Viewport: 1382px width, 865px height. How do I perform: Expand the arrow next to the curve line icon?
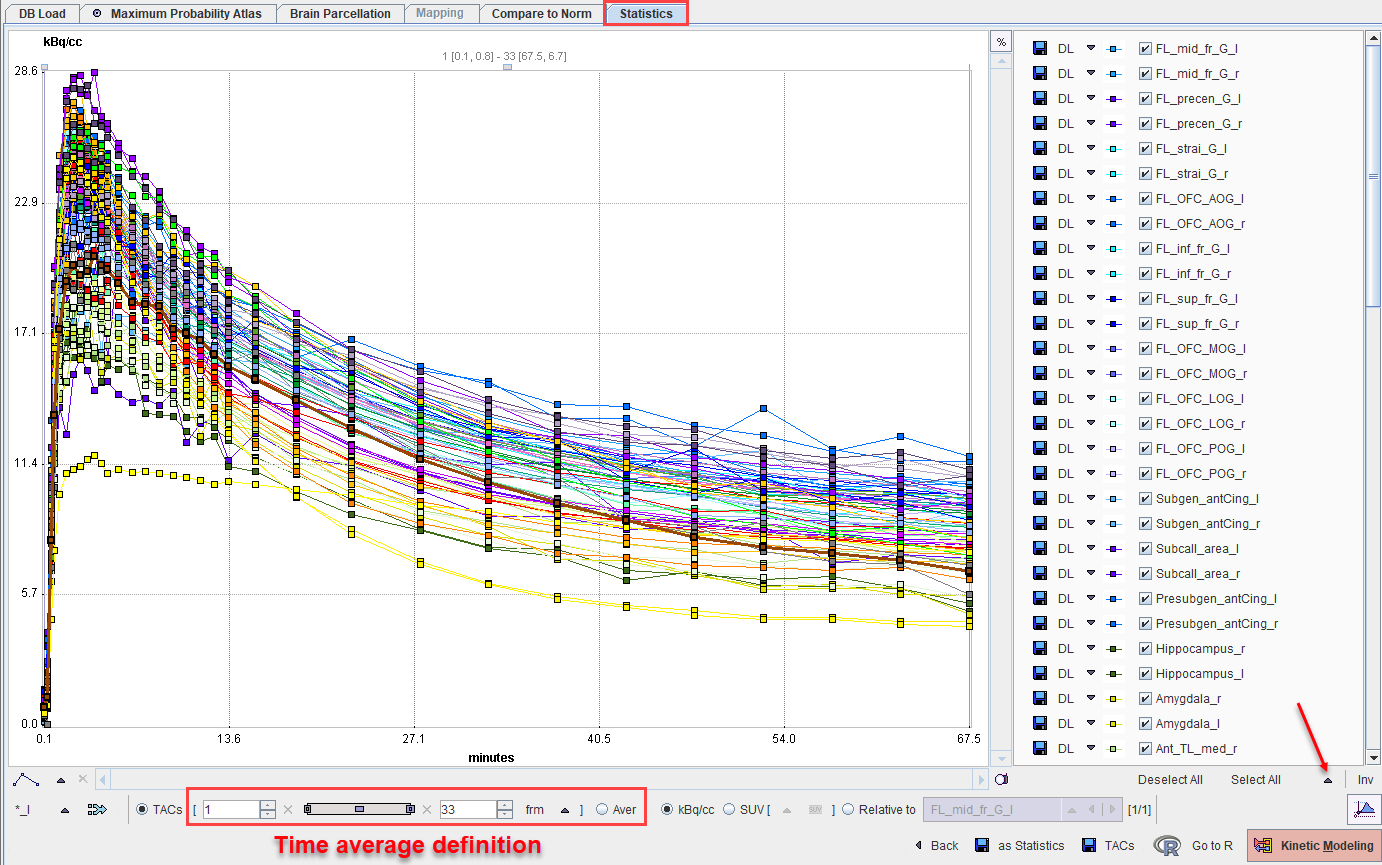point(61,780)
